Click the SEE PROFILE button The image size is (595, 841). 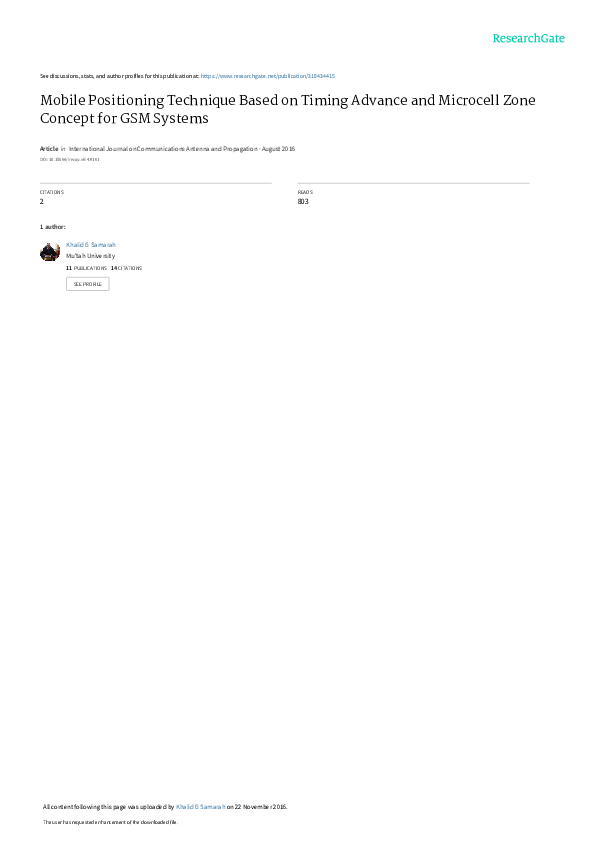87,284
